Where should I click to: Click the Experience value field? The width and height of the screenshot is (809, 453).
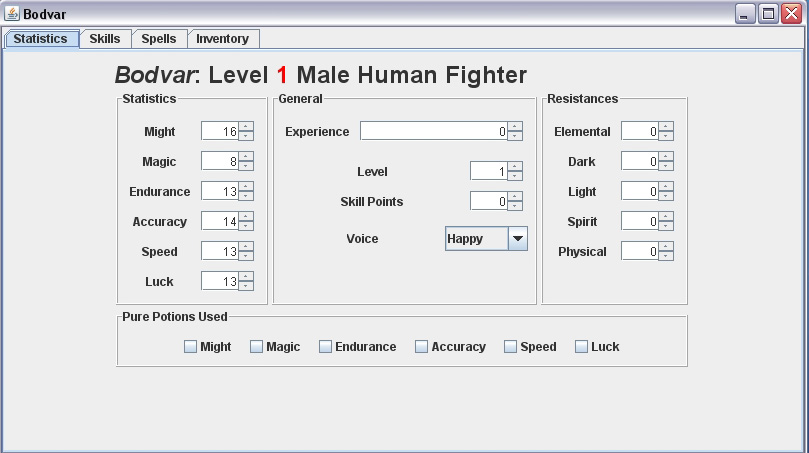click(x=434, y=131)
